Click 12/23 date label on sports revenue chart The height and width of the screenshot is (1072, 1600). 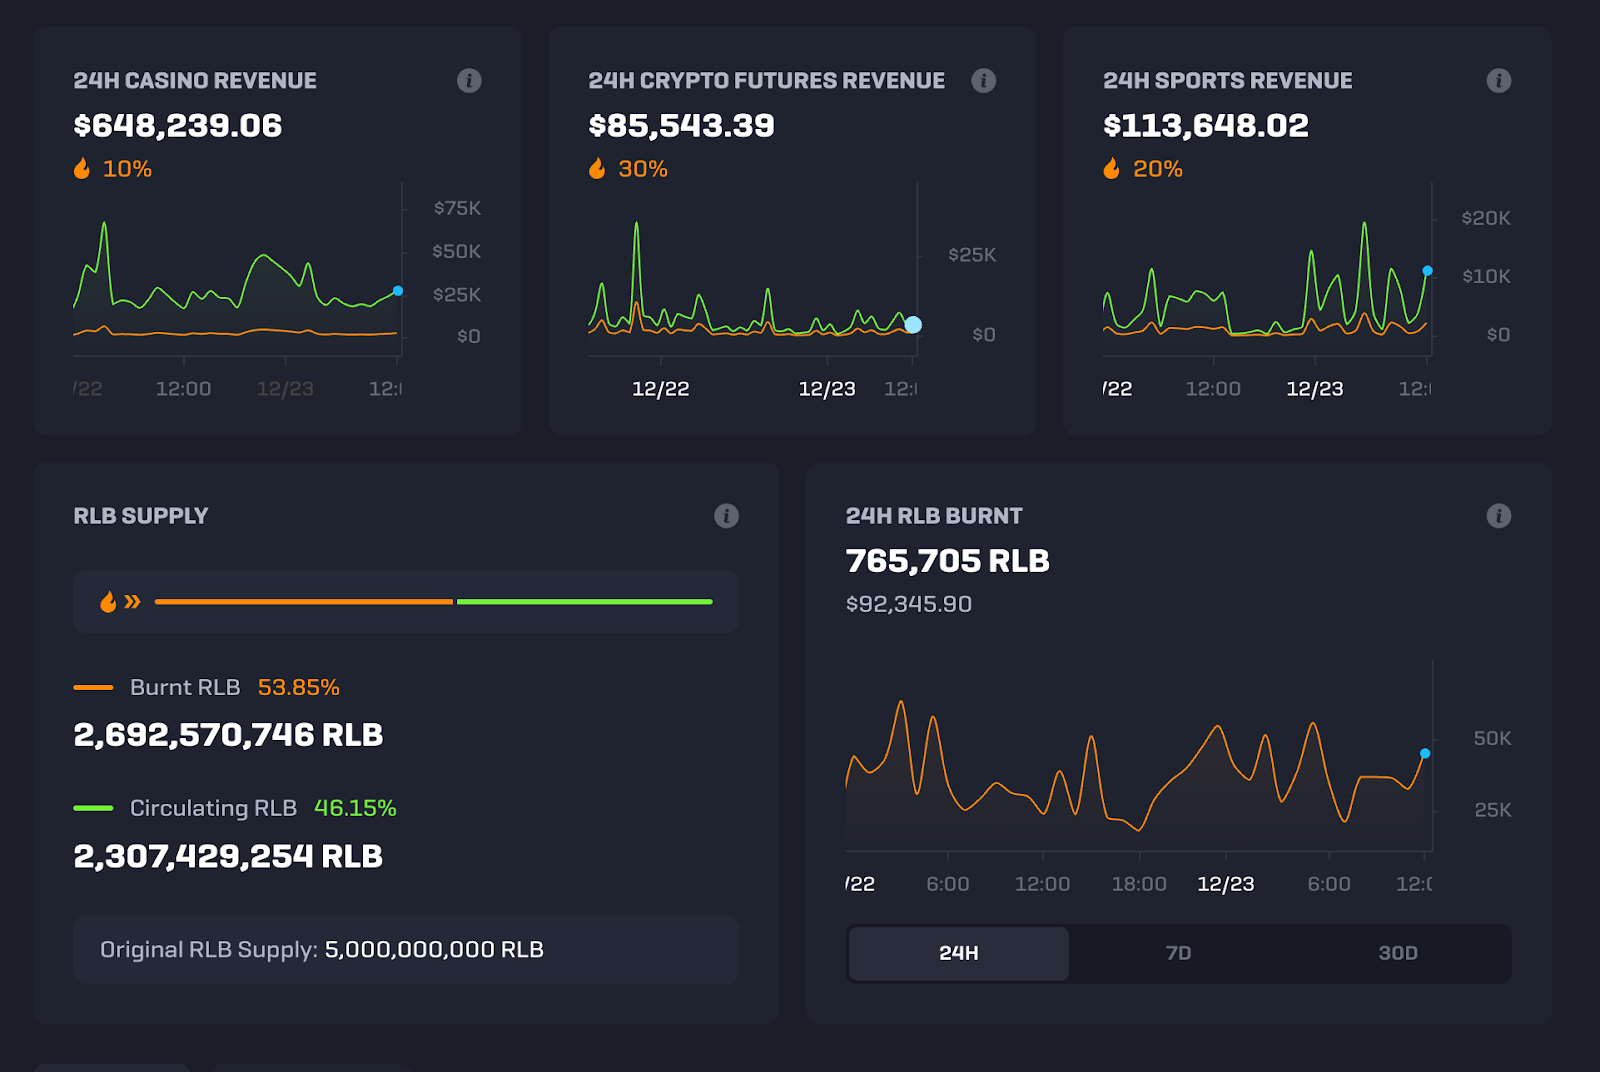point(1315,389)
